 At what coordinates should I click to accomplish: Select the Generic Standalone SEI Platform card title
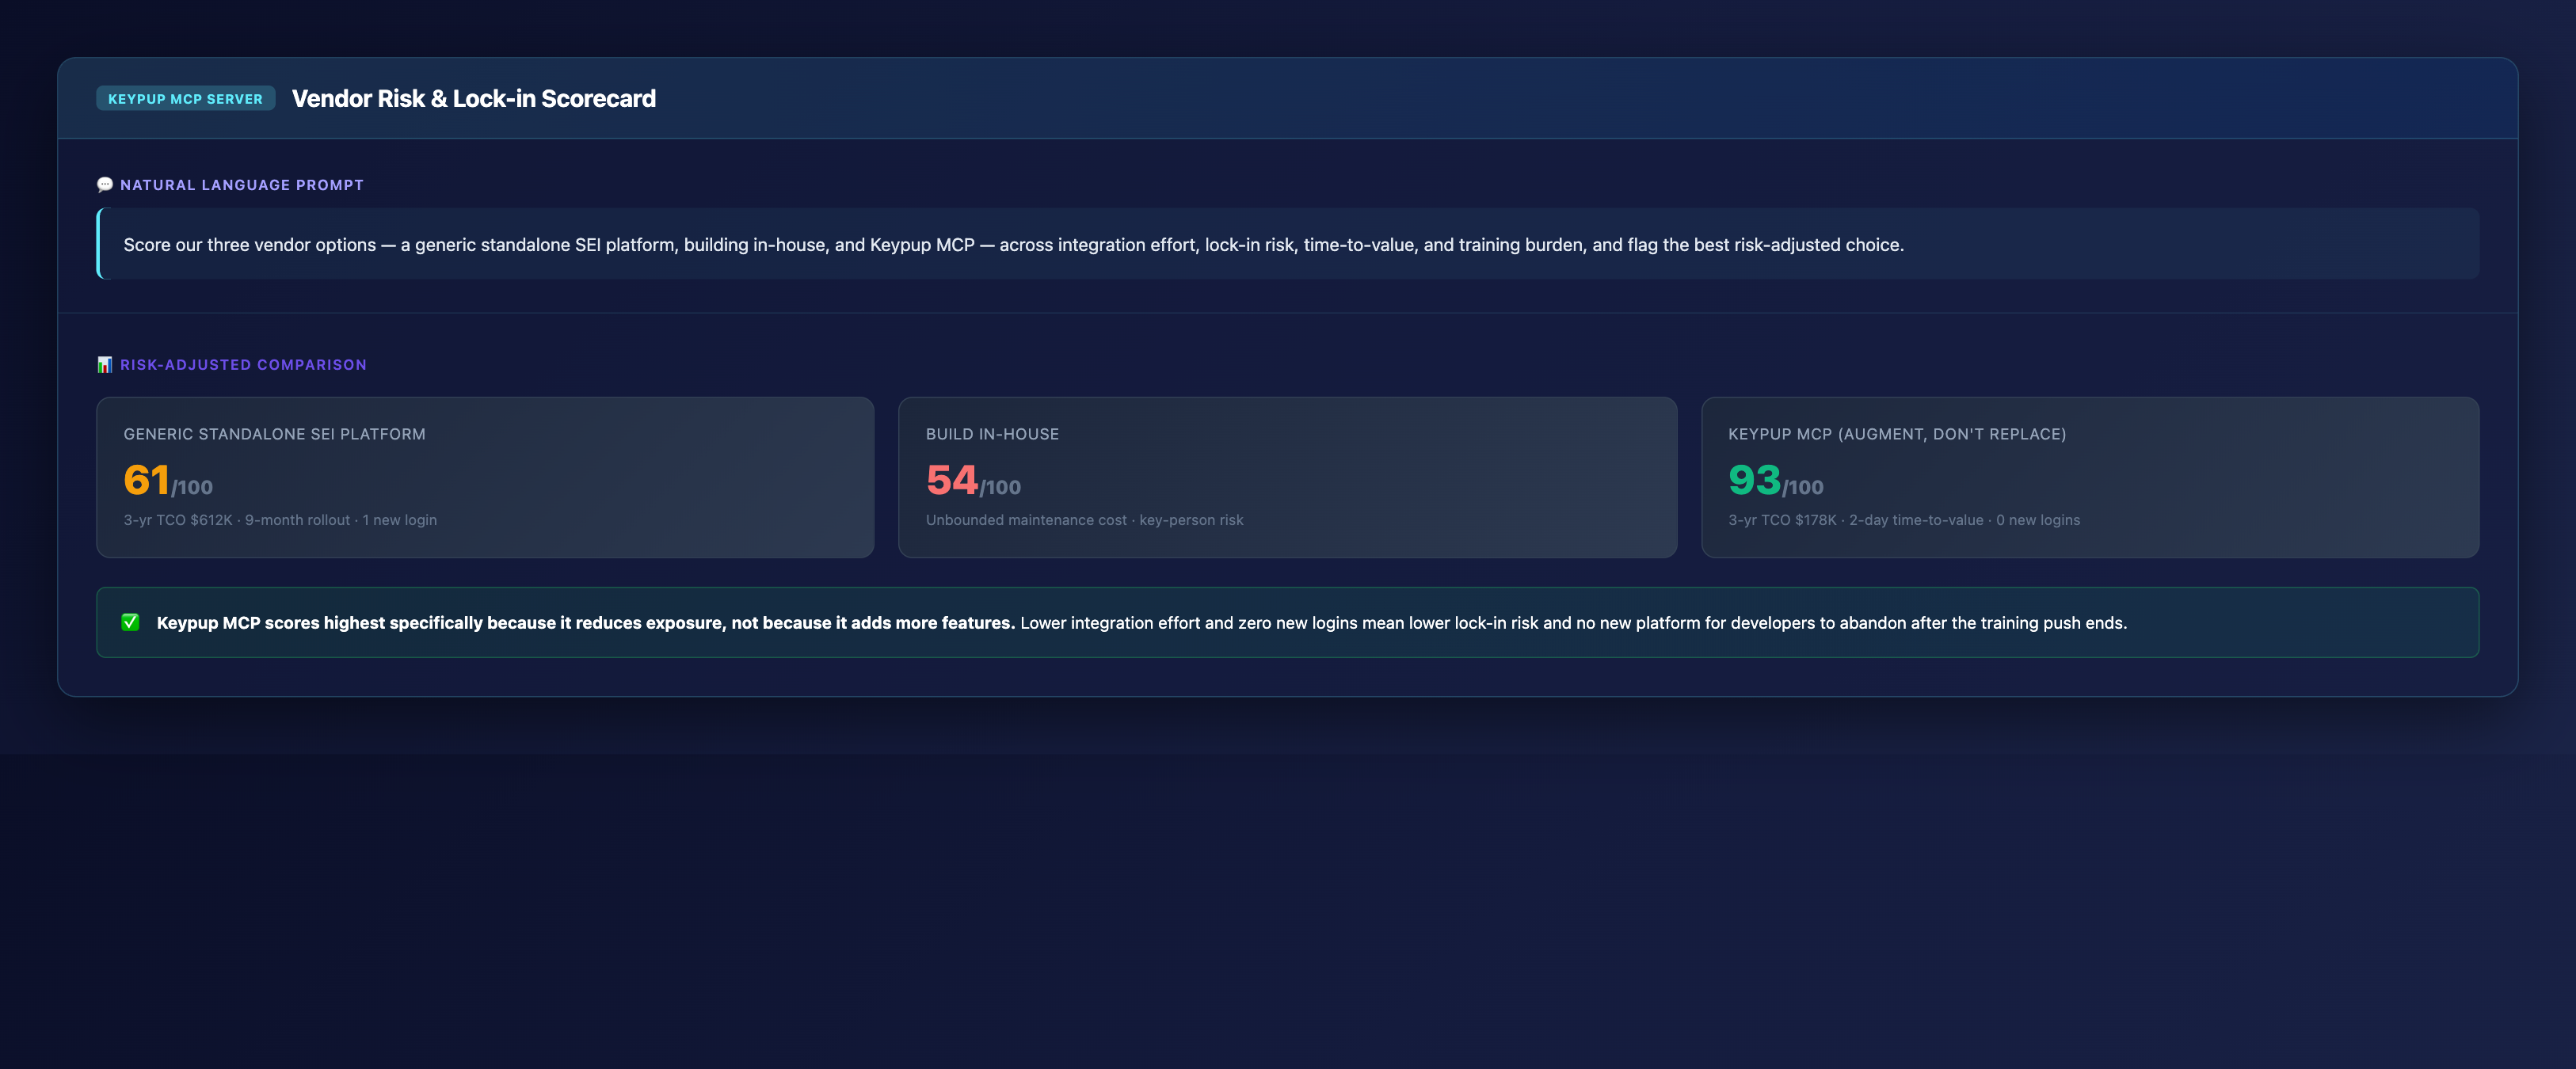pos(274,434)
